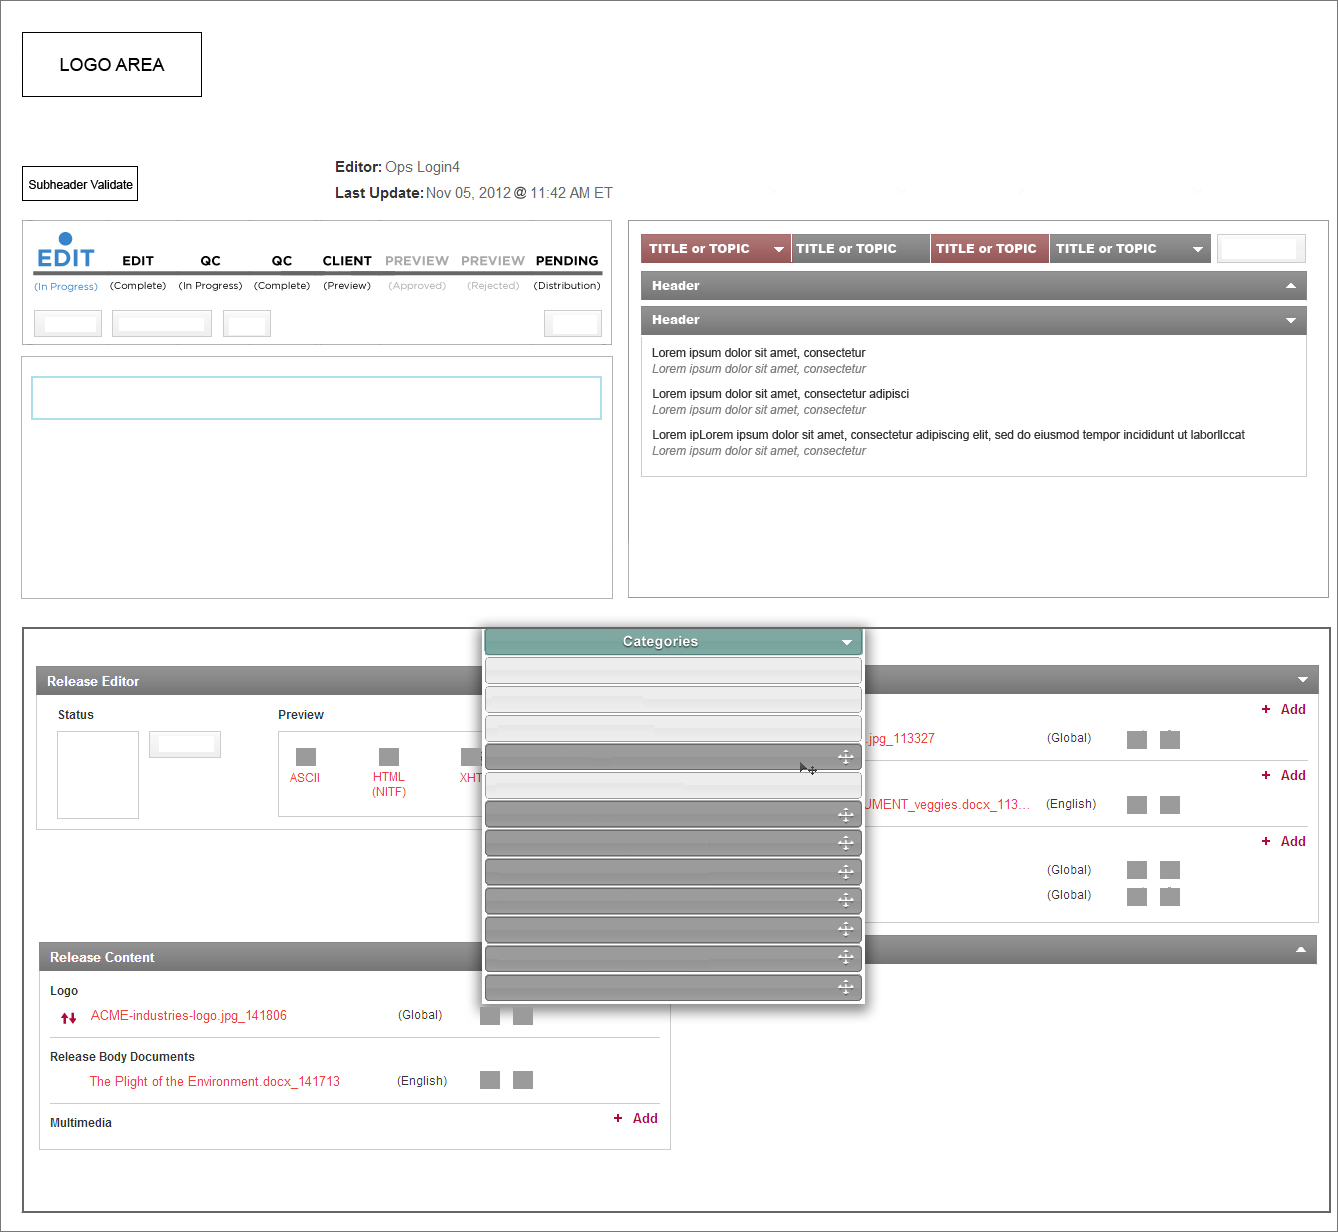The width and height of the screenshot is (1338, 1232).
Task: Open the first TITLE or TOPIC dropdown arrow
Action: coord(779,249)
